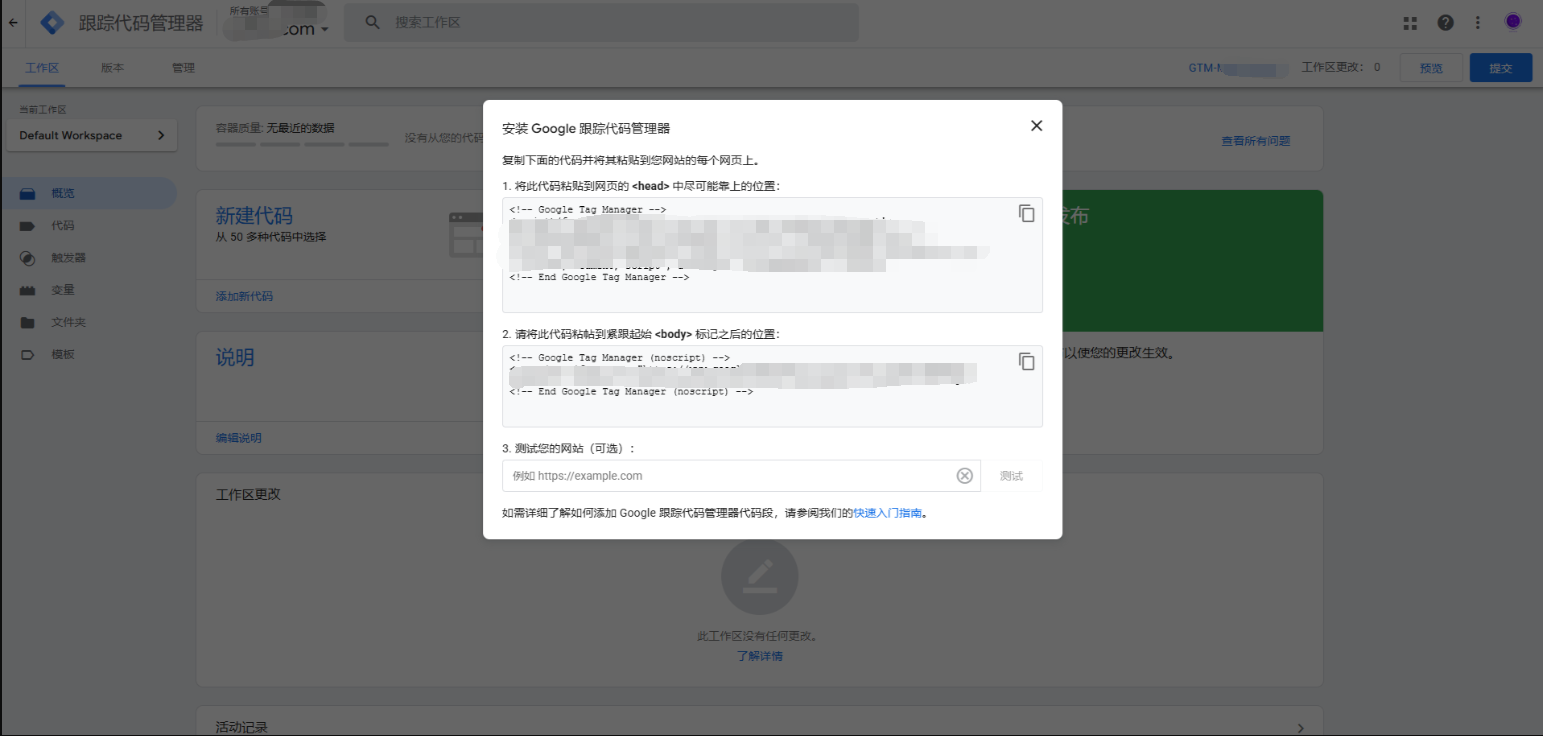1543x736 pixels.
Task: Open the three-dot more options menu
Action: click(x=1478, y=22)
